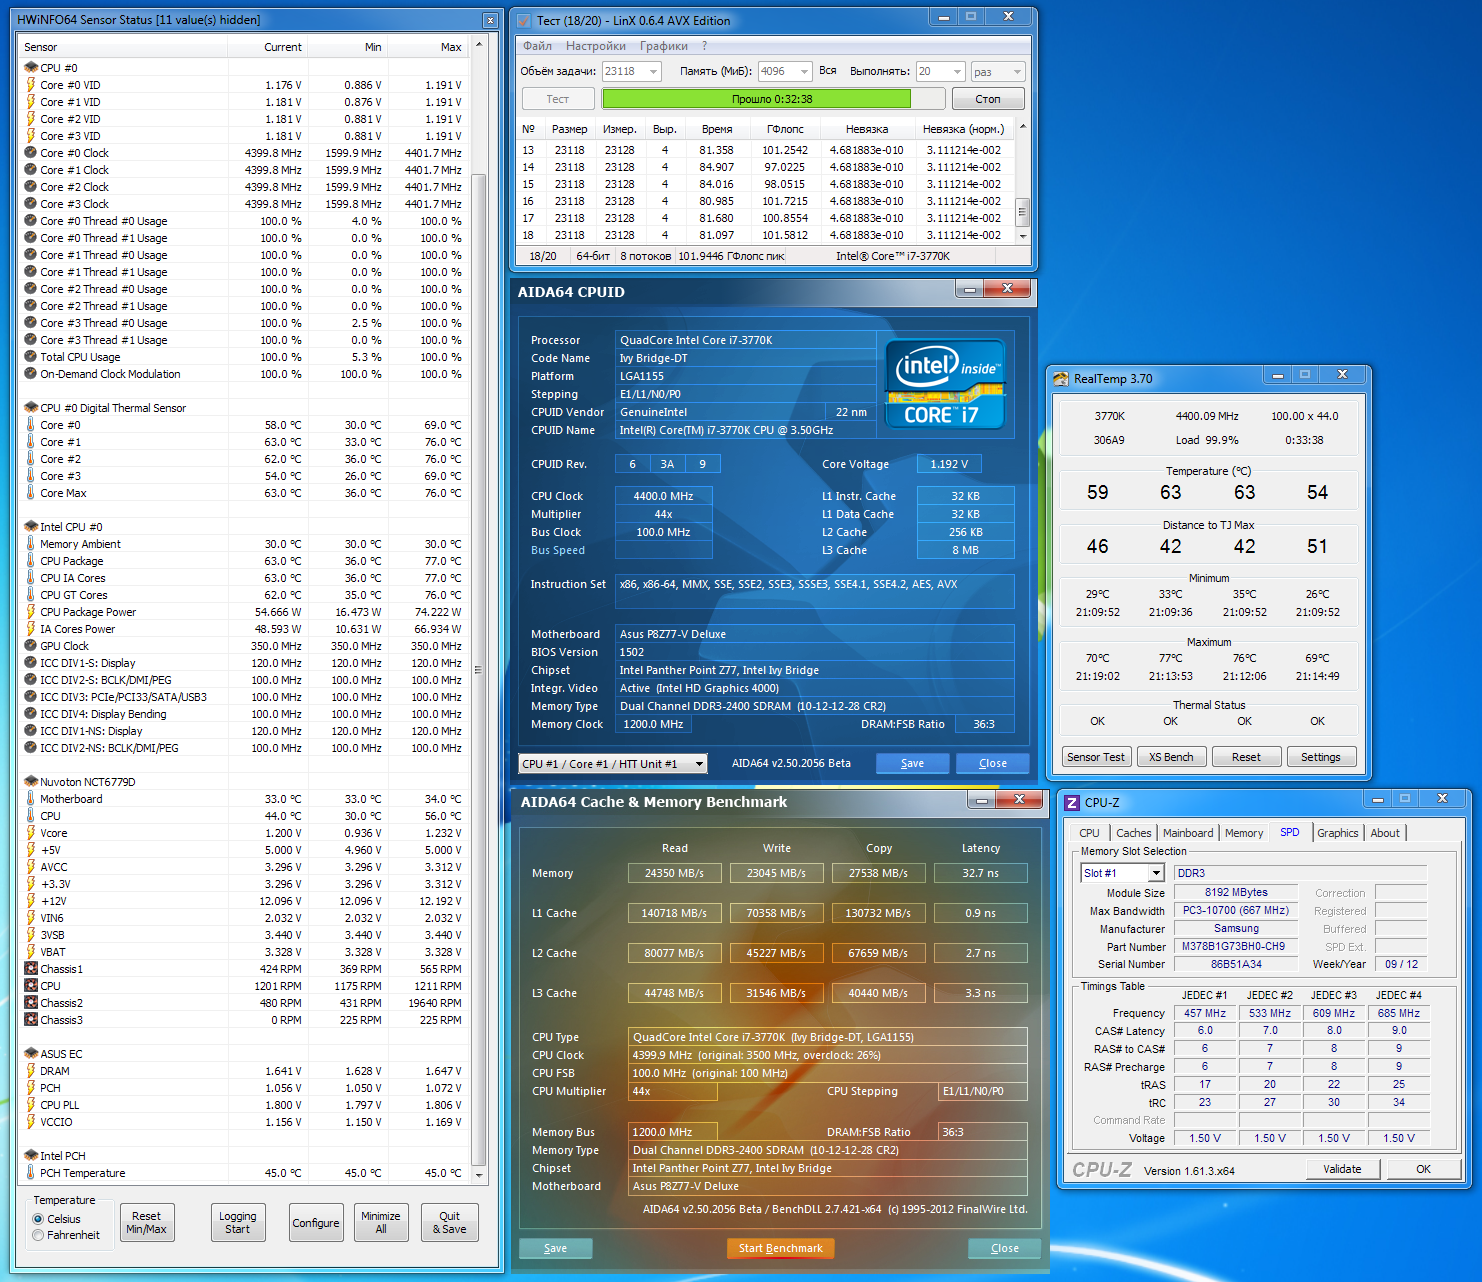Click Start Benchmark in AIDA64

point(780,1248)
